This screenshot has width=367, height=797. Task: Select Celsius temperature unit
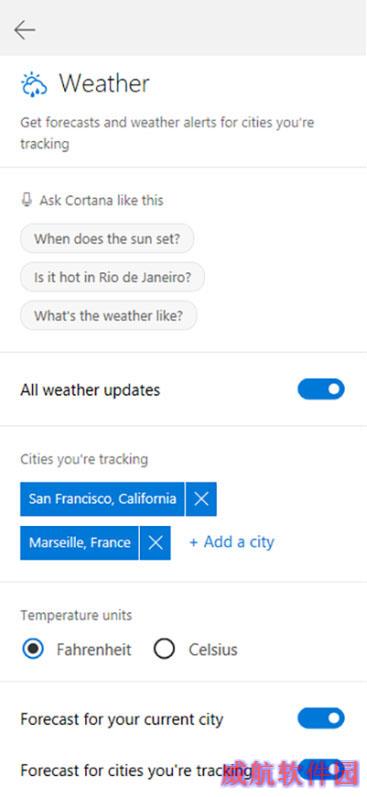[164, 649]
